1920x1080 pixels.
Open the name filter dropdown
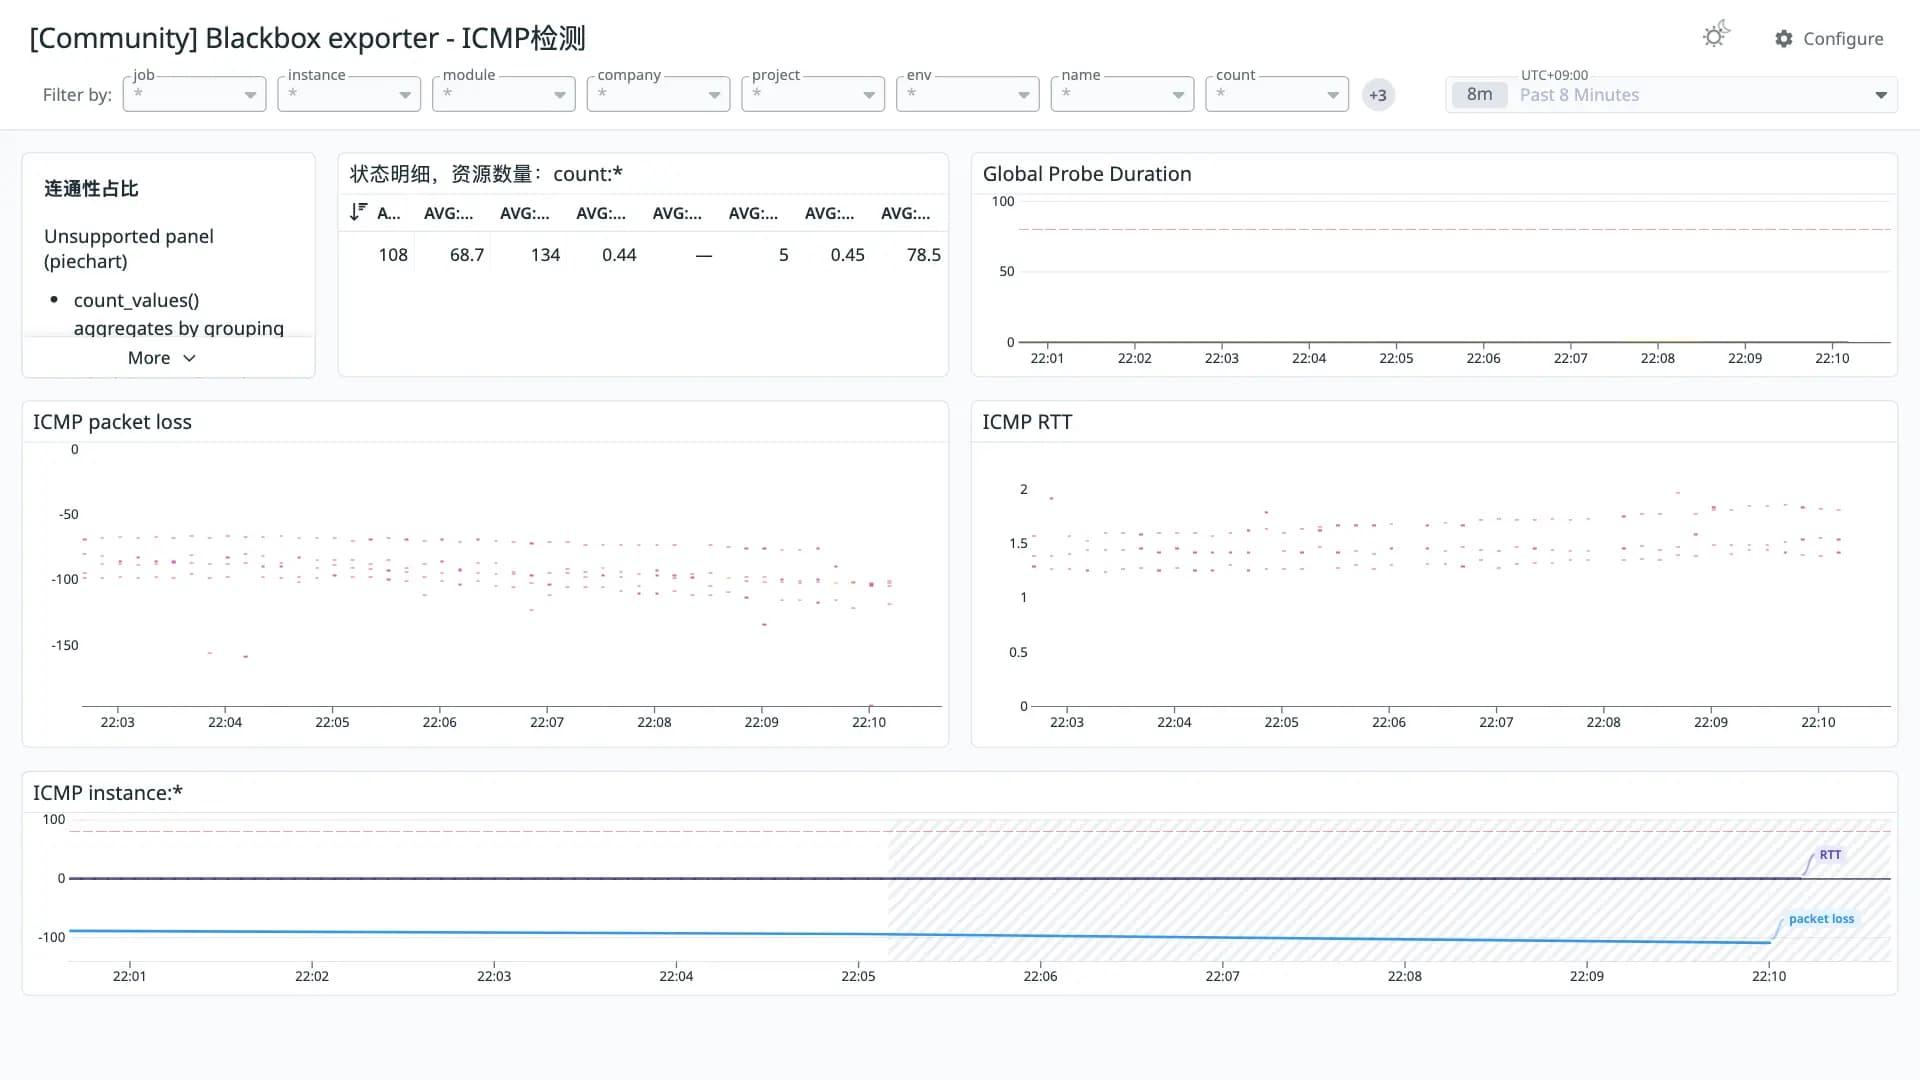coord(1122,94)
